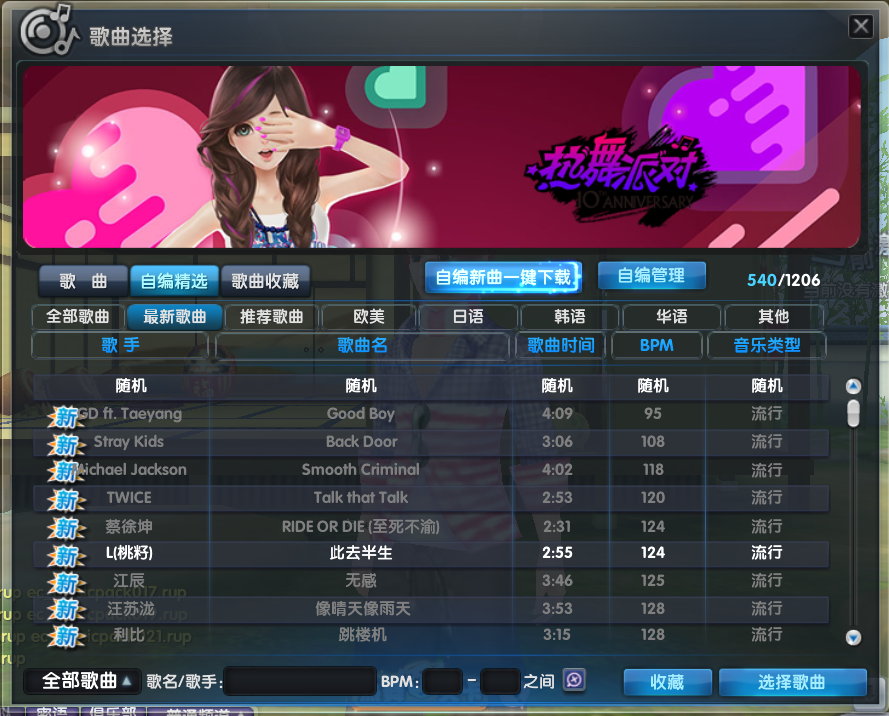Click the scroll down arrow of the song list
The height and width of the screenshot is (716, 889).
point(853,638)
